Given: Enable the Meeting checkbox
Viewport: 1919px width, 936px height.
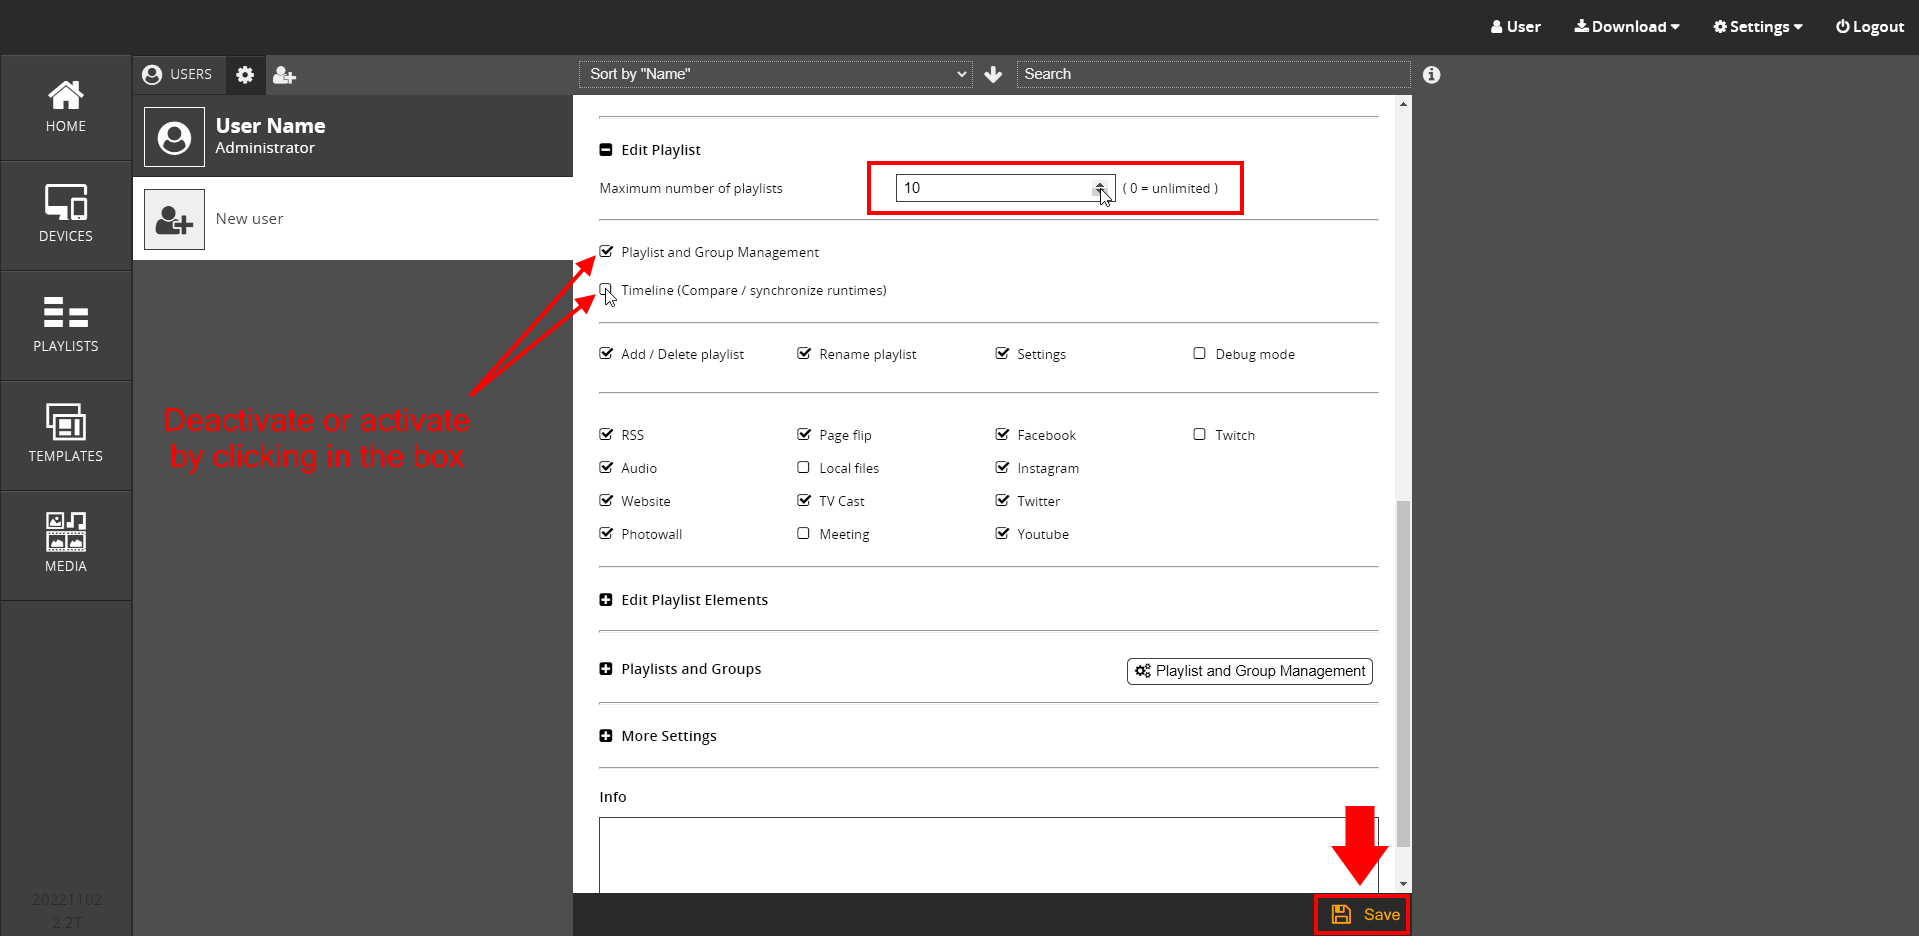Looking at the screenshot, I should click(x=804, y=534).
